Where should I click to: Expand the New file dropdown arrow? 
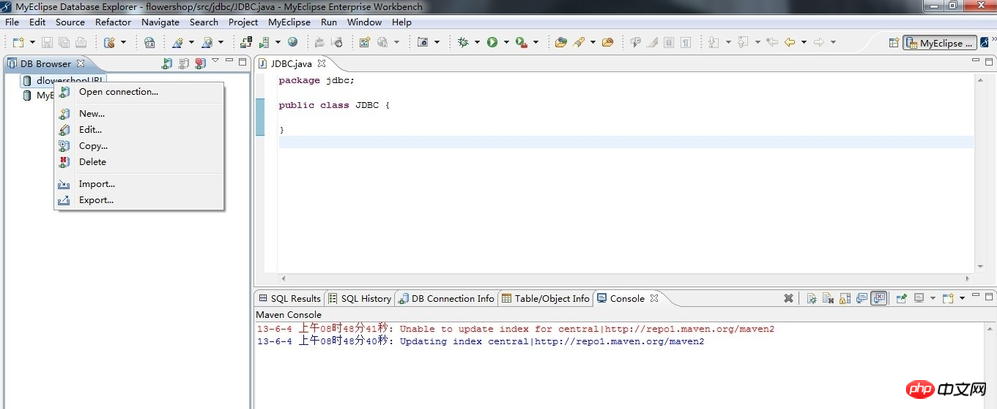coord(31,42)
